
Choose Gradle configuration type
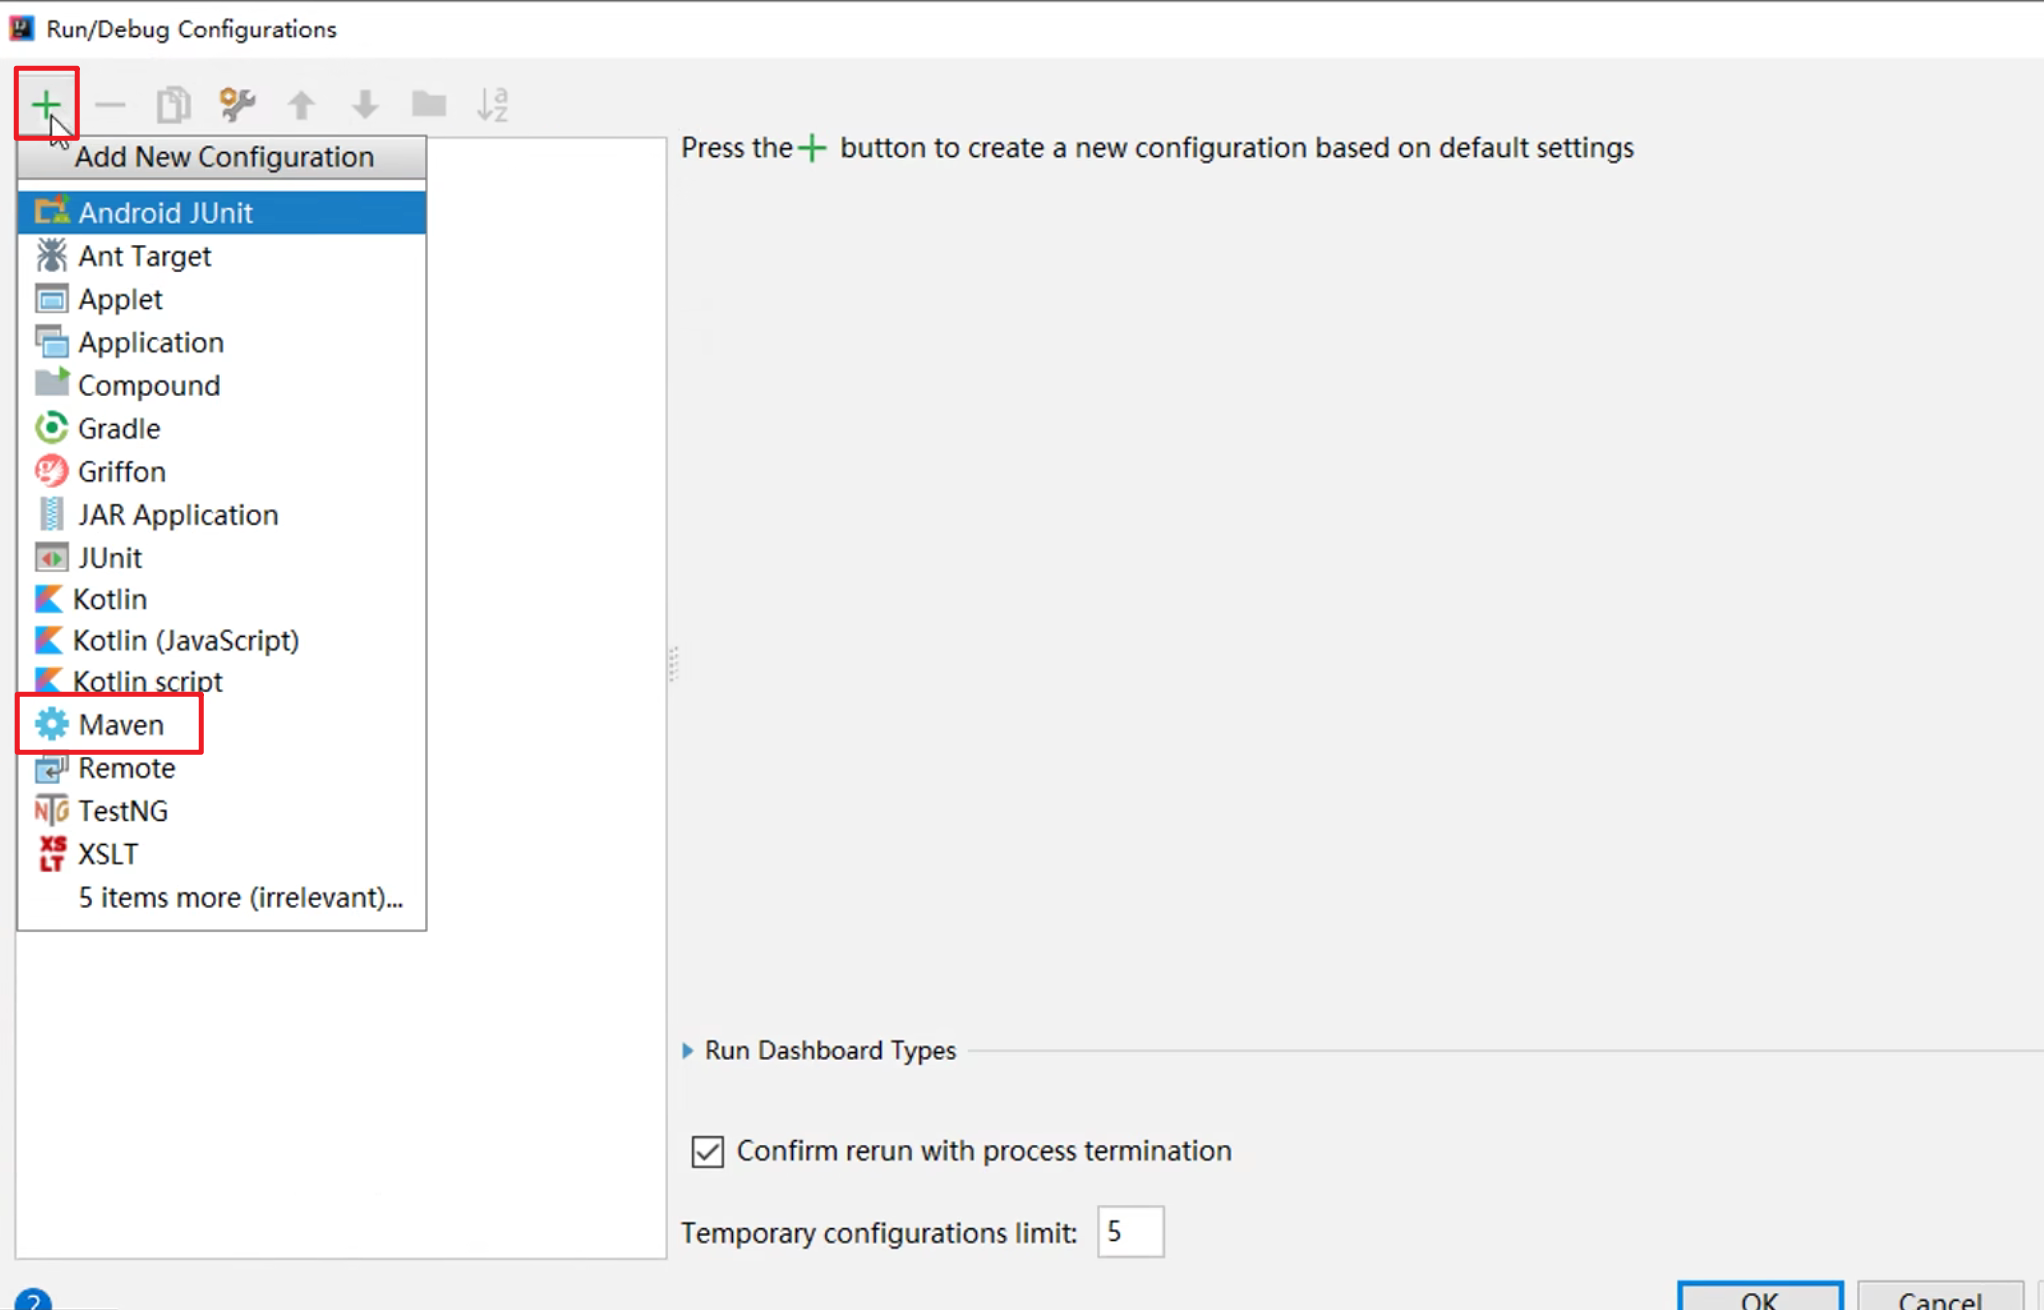[x=118, y=428]
